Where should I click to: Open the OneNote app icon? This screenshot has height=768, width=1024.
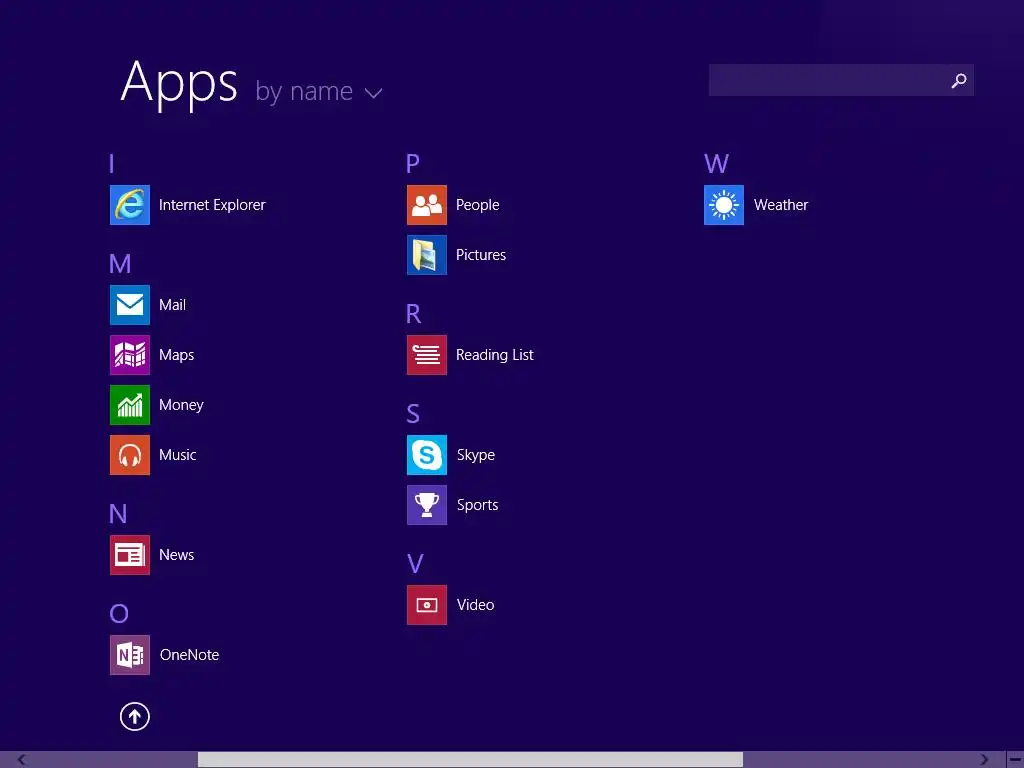tap(129, 654)
